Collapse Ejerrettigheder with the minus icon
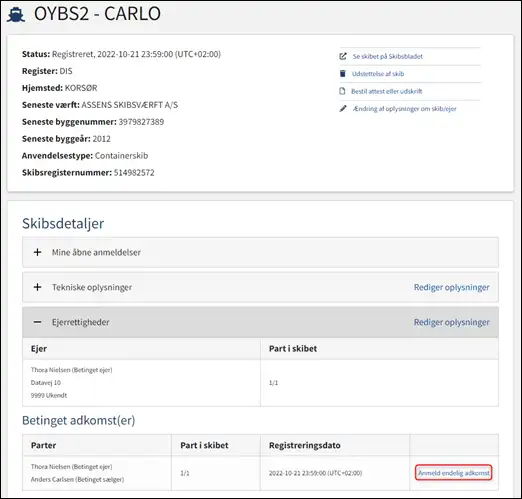The height and width of the screenshot is (499, 522). (37, 322)
